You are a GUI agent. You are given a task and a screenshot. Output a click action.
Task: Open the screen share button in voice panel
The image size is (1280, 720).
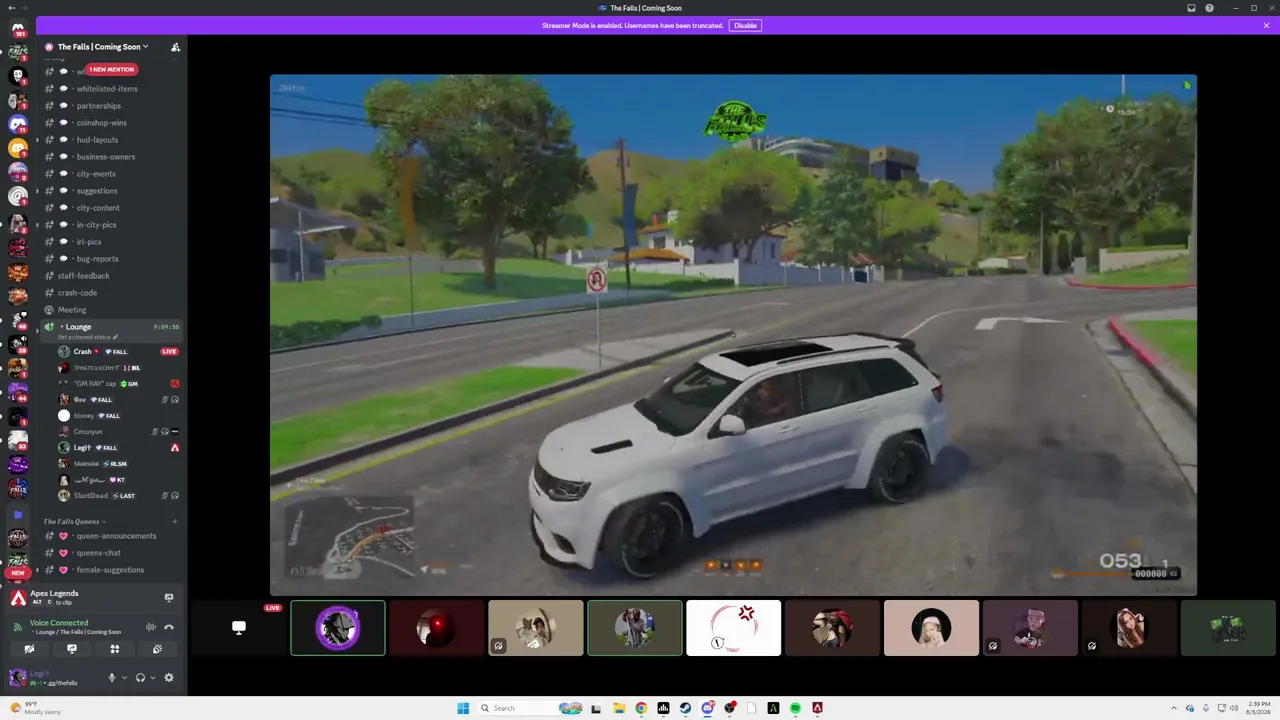(72, 649)
